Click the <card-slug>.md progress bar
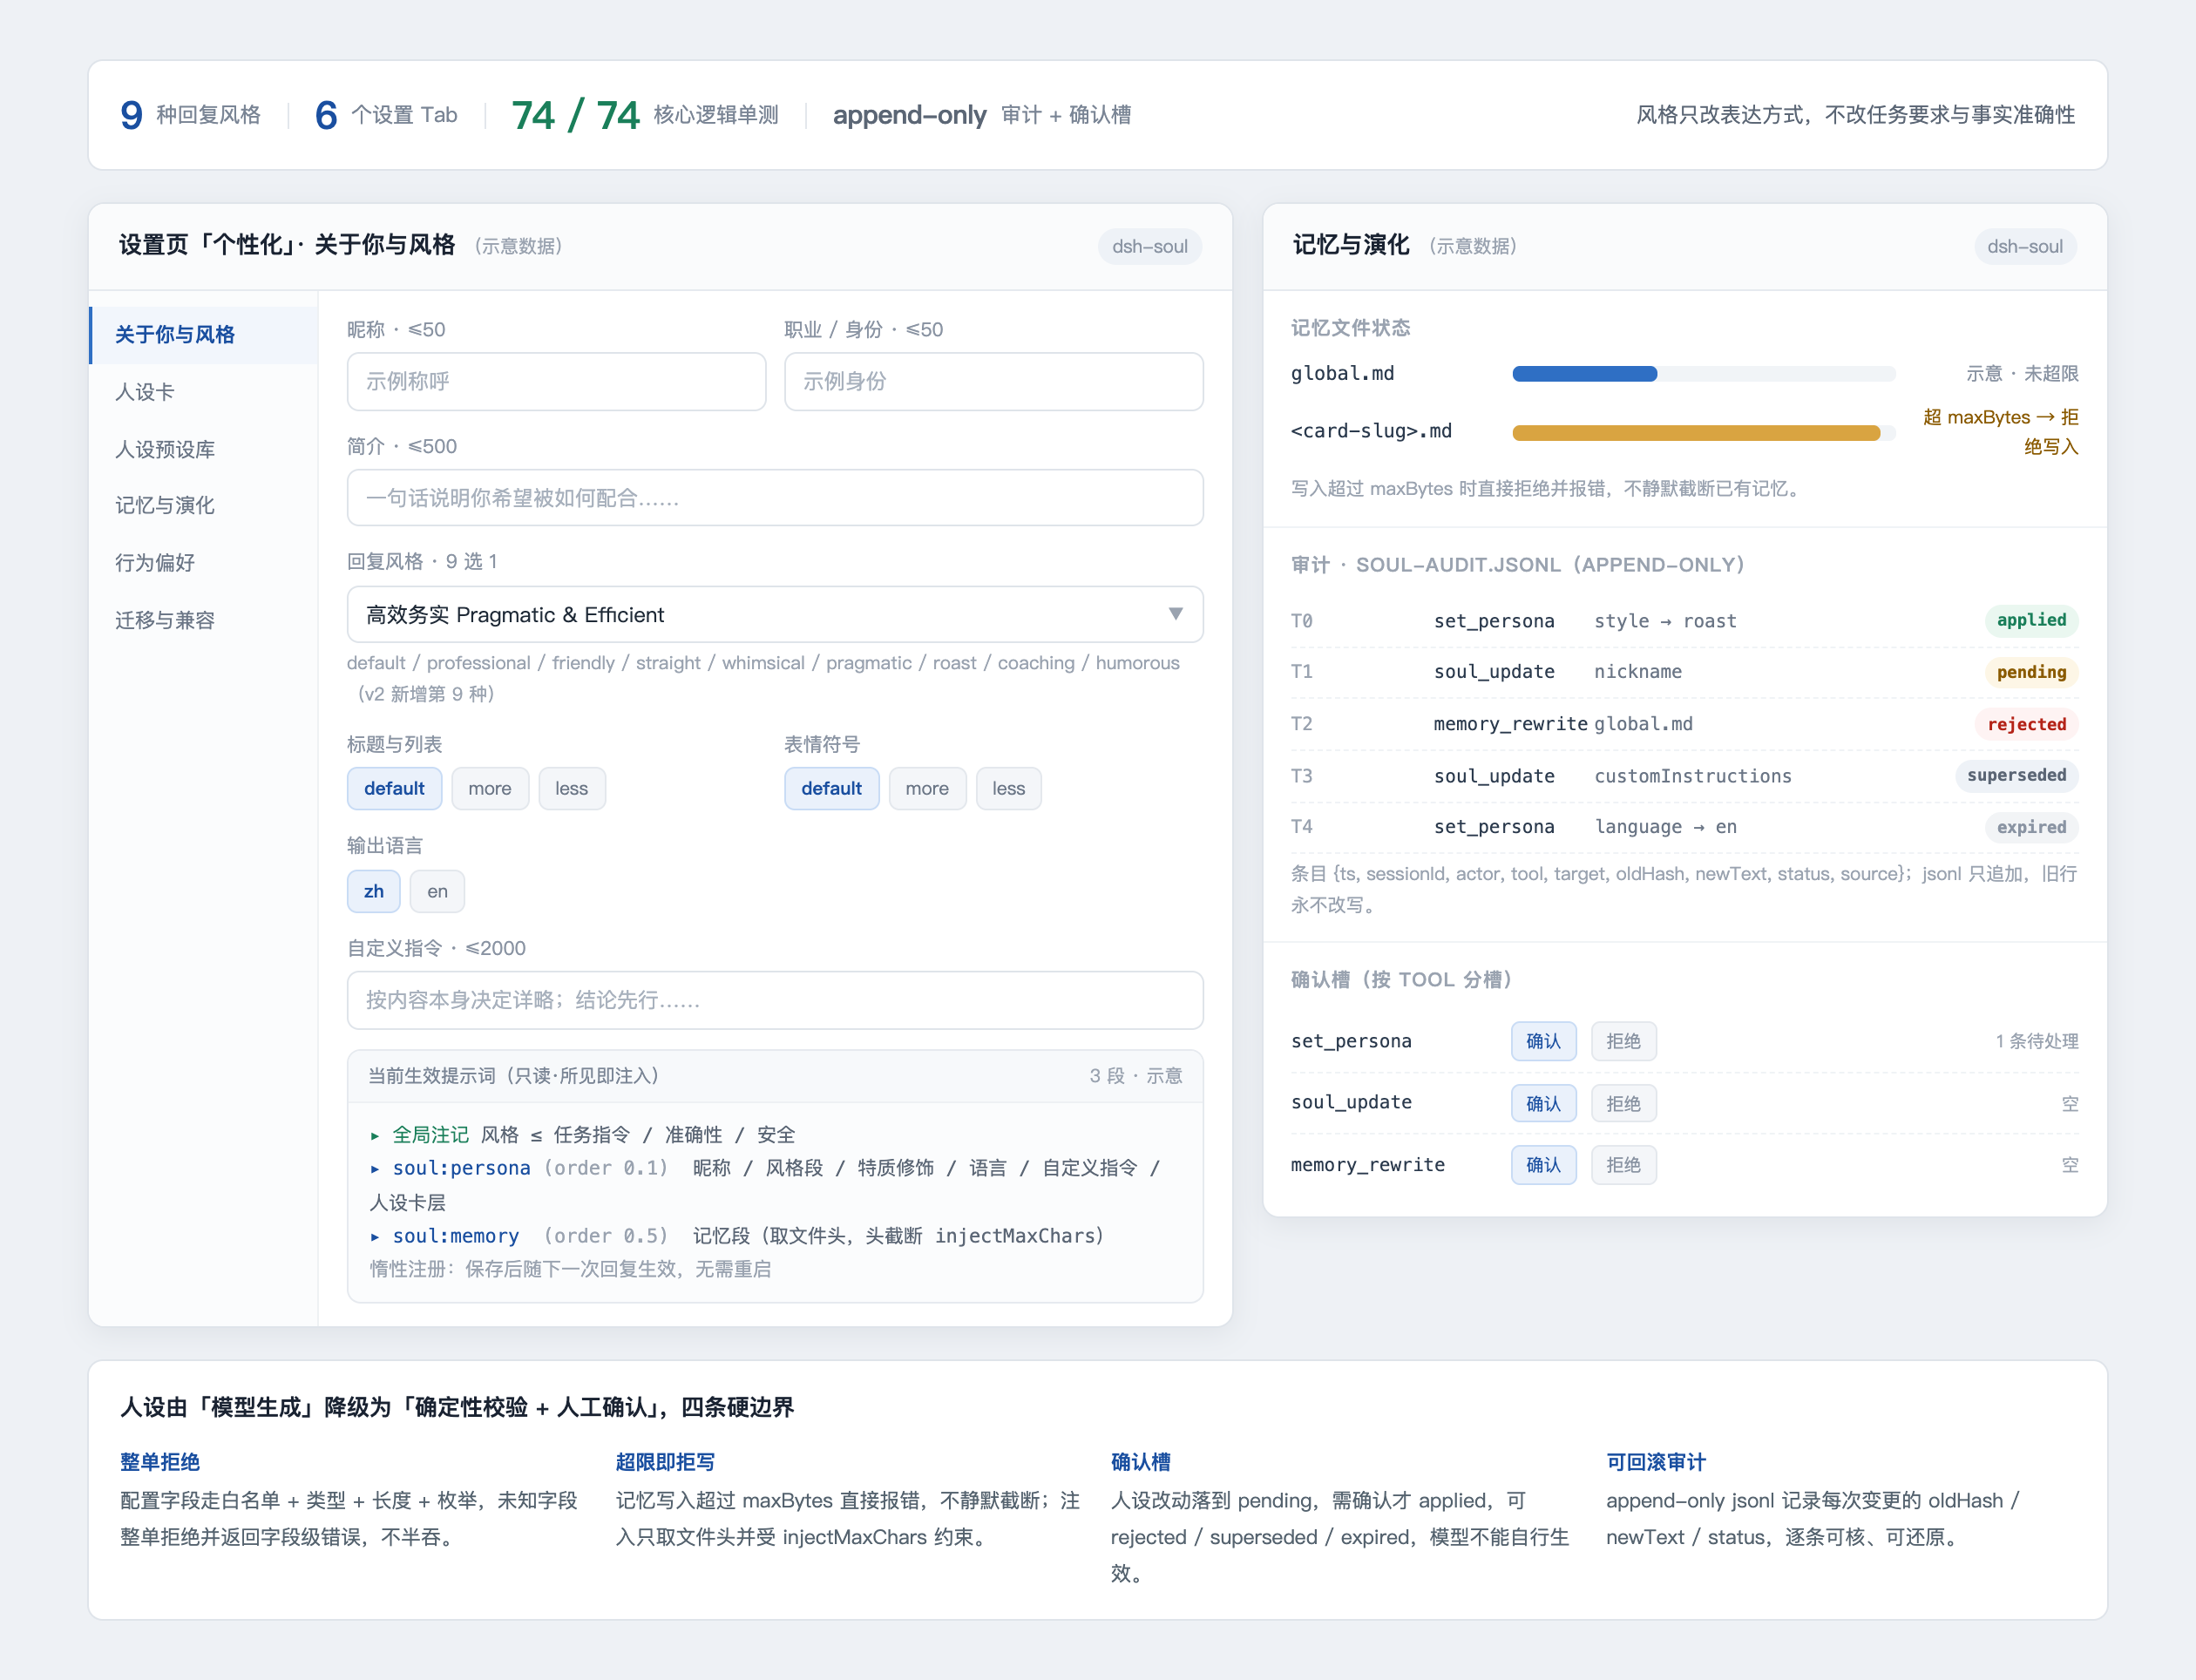This screenshot has height=1680, width=2196. coord(1703,433)
